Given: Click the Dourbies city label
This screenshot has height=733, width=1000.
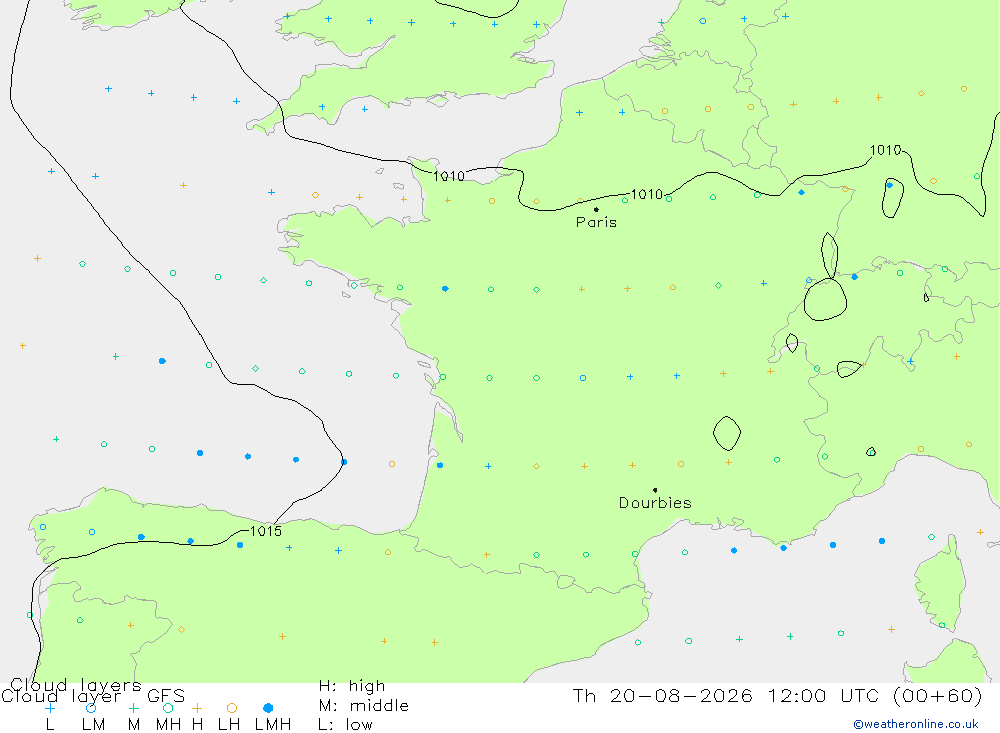Looking at the screenshot, I should [x=655, y=503].
